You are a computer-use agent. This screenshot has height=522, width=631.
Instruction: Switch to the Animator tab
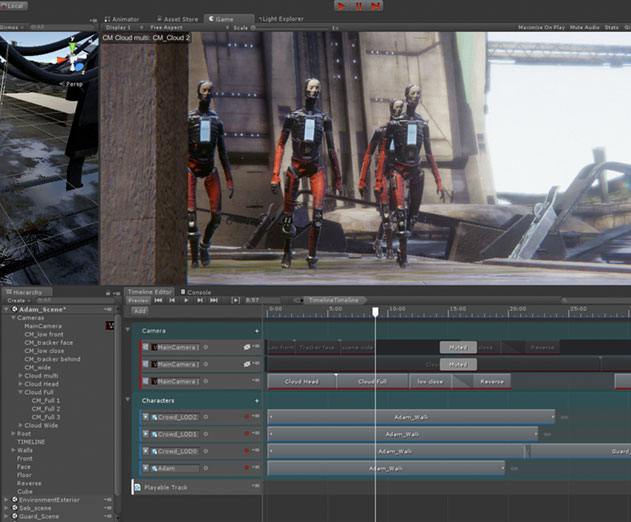[122, 19]
